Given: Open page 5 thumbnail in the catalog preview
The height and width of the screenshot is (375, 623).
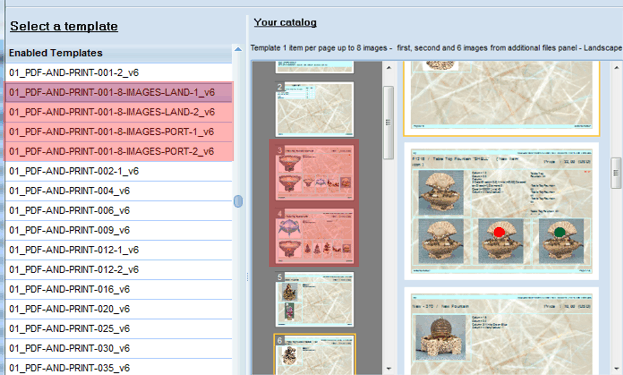Looking at the screenshot, I should 314,299.
